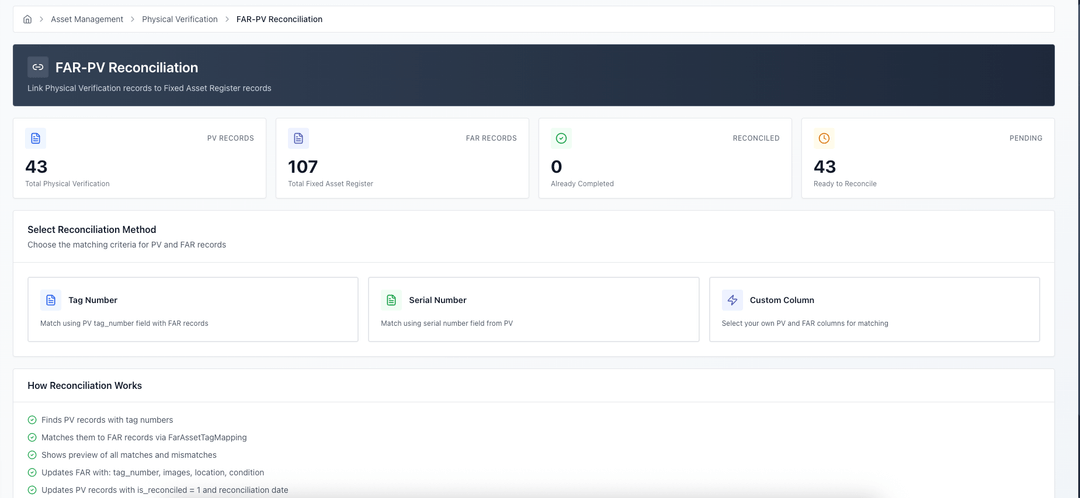Click 'Shows preview of all matches' line
The height and width of the screenshot is (498, 1080).
pos(129,455)
